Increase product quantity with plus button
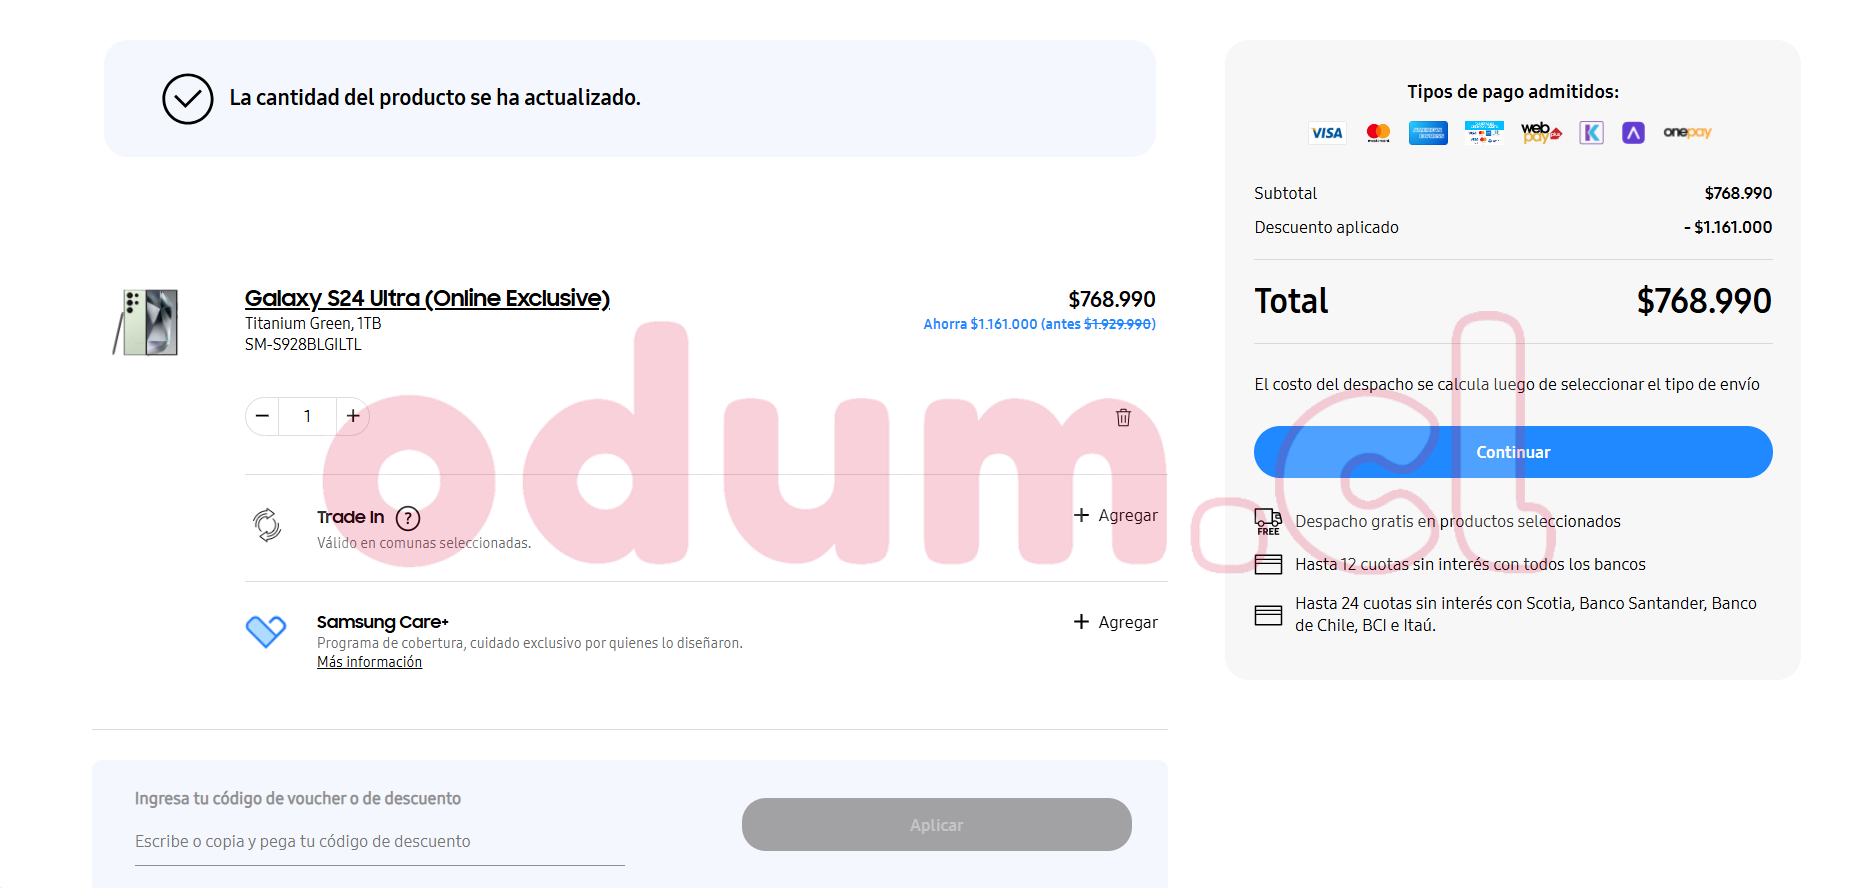 [x=353, y=416]
